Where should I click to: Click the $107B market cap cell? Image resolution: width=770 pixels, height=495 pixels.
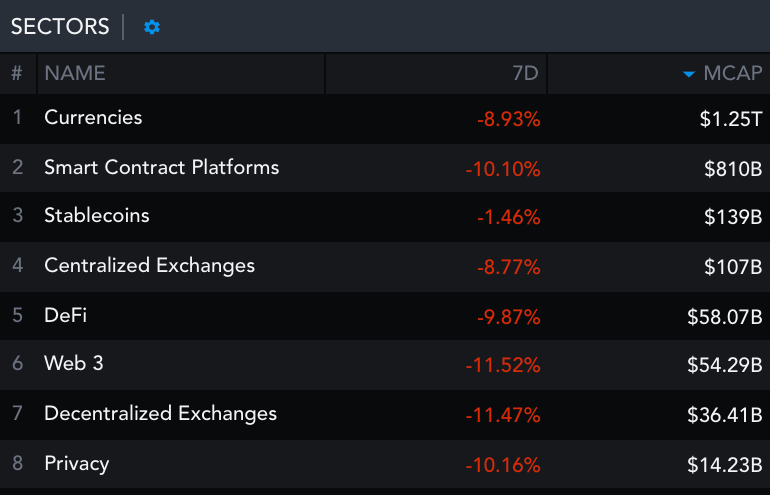pyautogui.click(x=733, y=268)
